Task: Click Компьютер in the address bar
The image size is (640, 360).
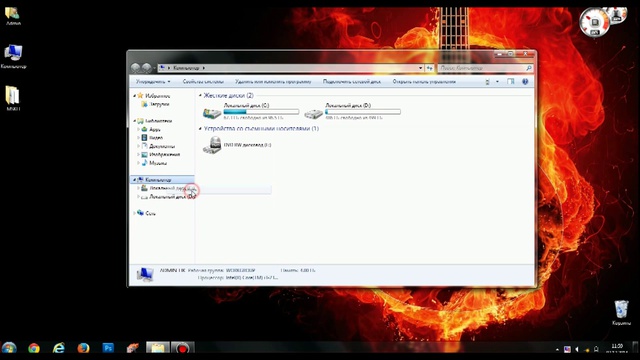Action: point(186,68)
